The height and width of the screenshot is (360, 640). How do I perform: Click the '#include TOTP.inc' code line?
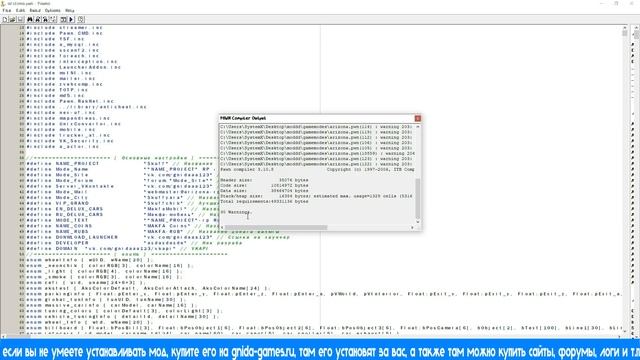pyautogui.click(x=57, y=90)
